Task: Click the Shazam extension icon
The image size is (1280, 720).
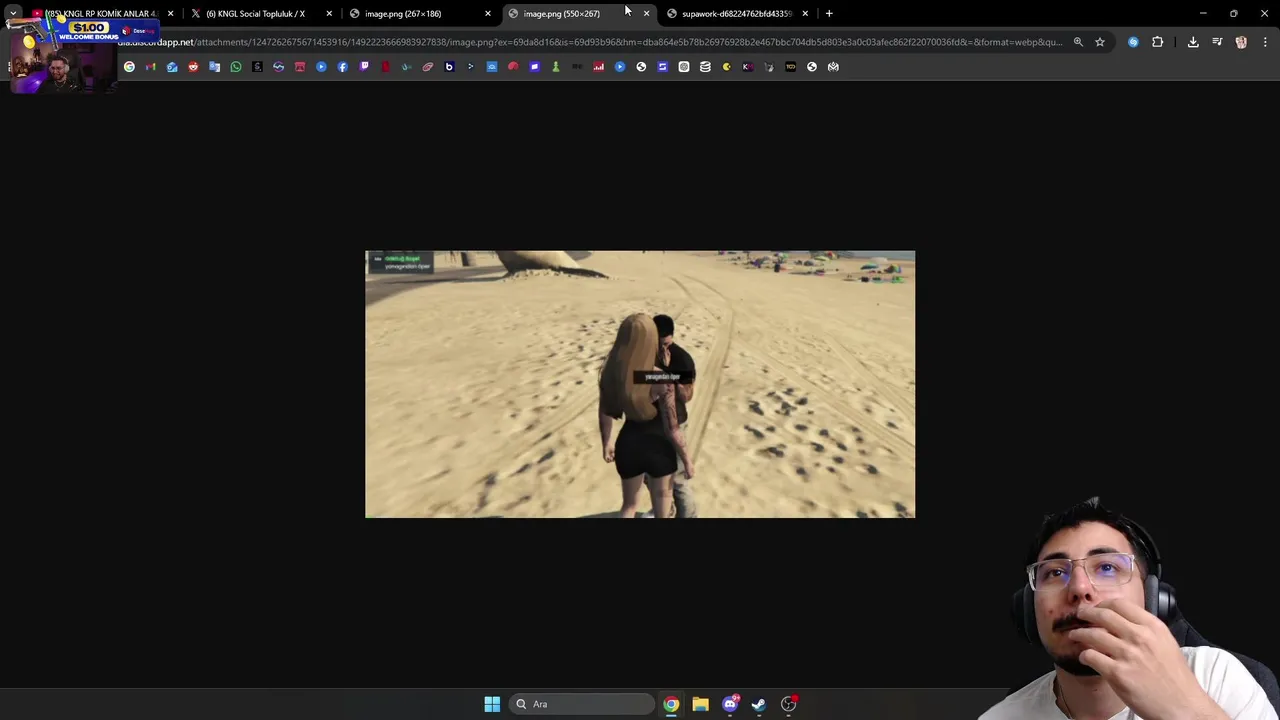Action: point(1133,42)
